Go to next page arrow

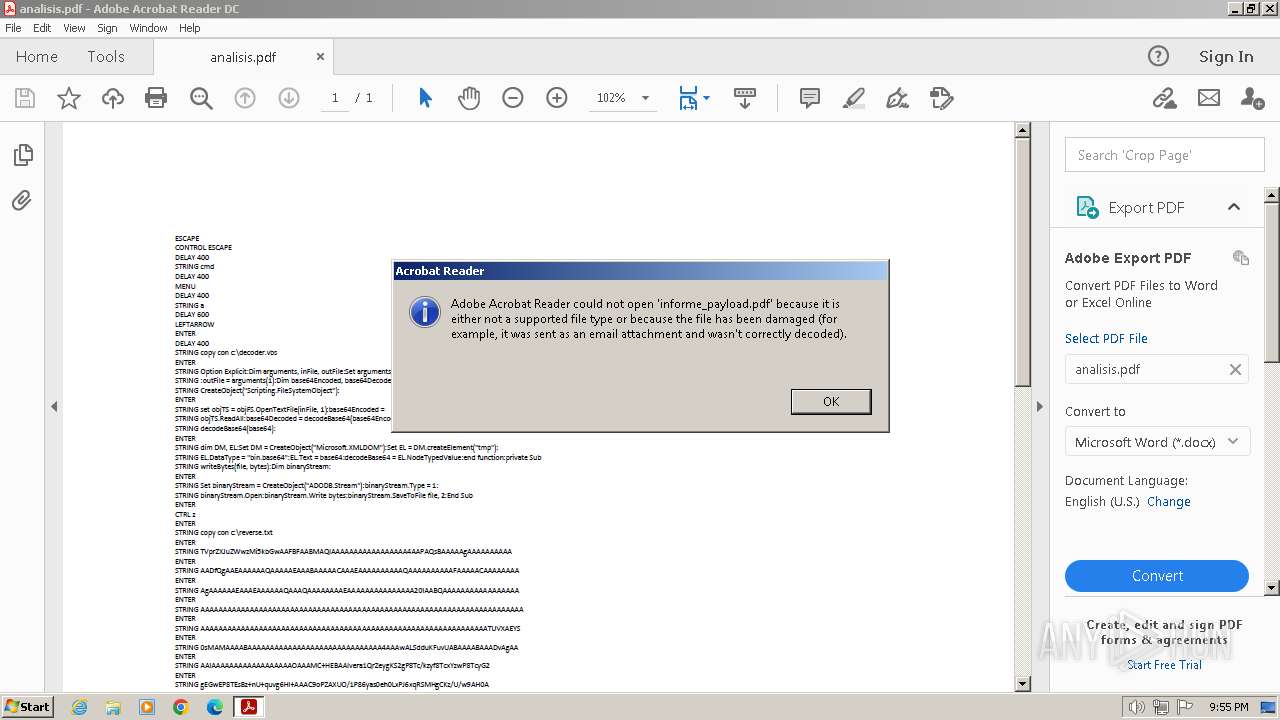click(x=289, y=98)
